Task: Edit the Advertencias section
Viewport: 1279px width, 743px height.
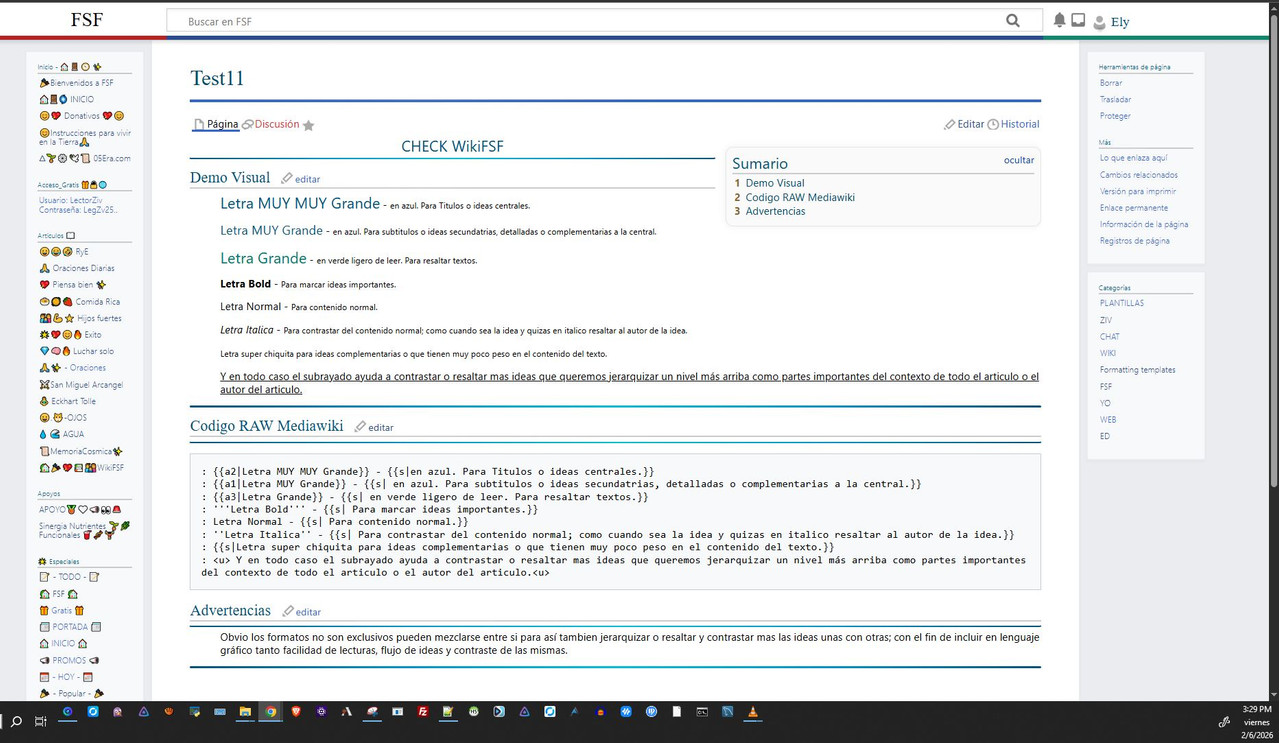Action: click(x=308, y=612)
